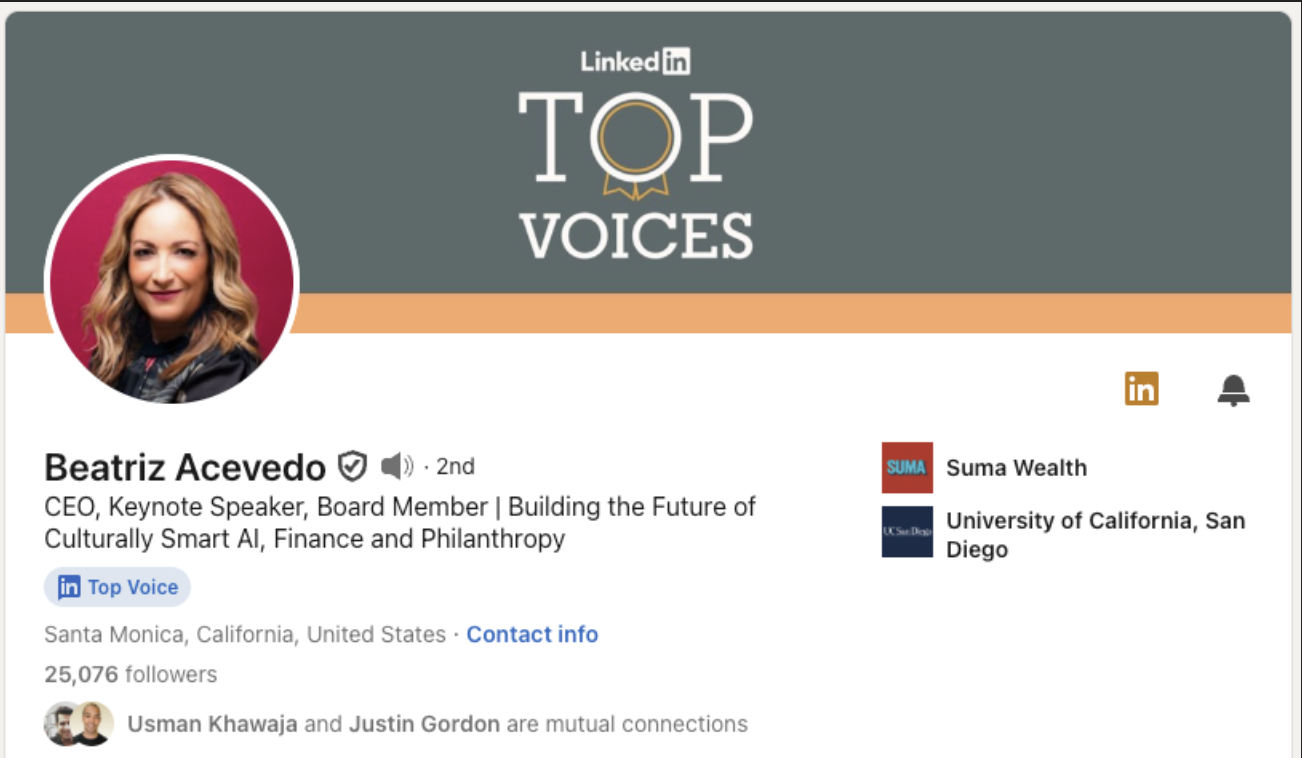Screen dimensions: 1302x758
Task: Open the Suma Wealth company page
Action: 1016,468
